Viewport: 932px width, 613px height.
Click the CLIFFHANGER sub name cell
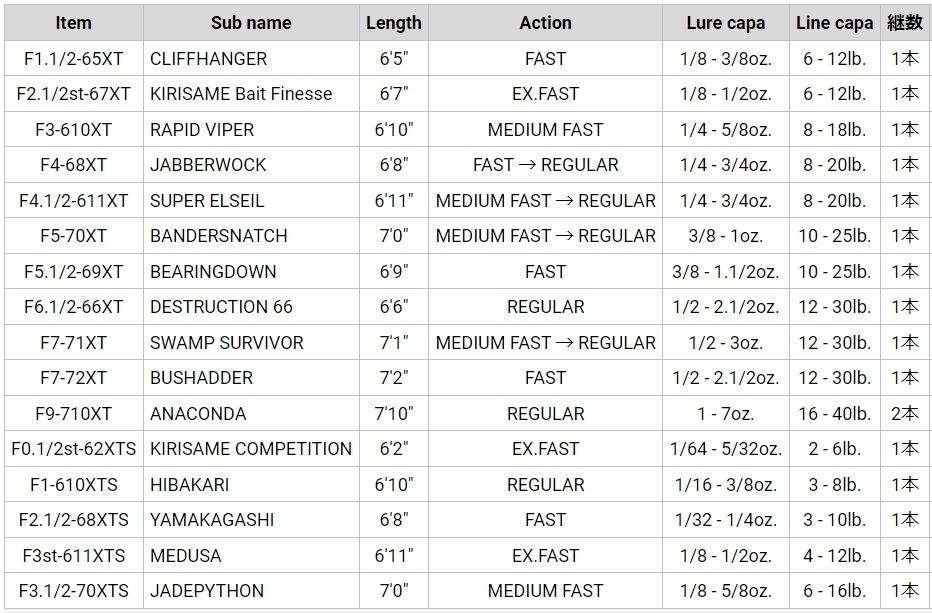tap(251, 58)
